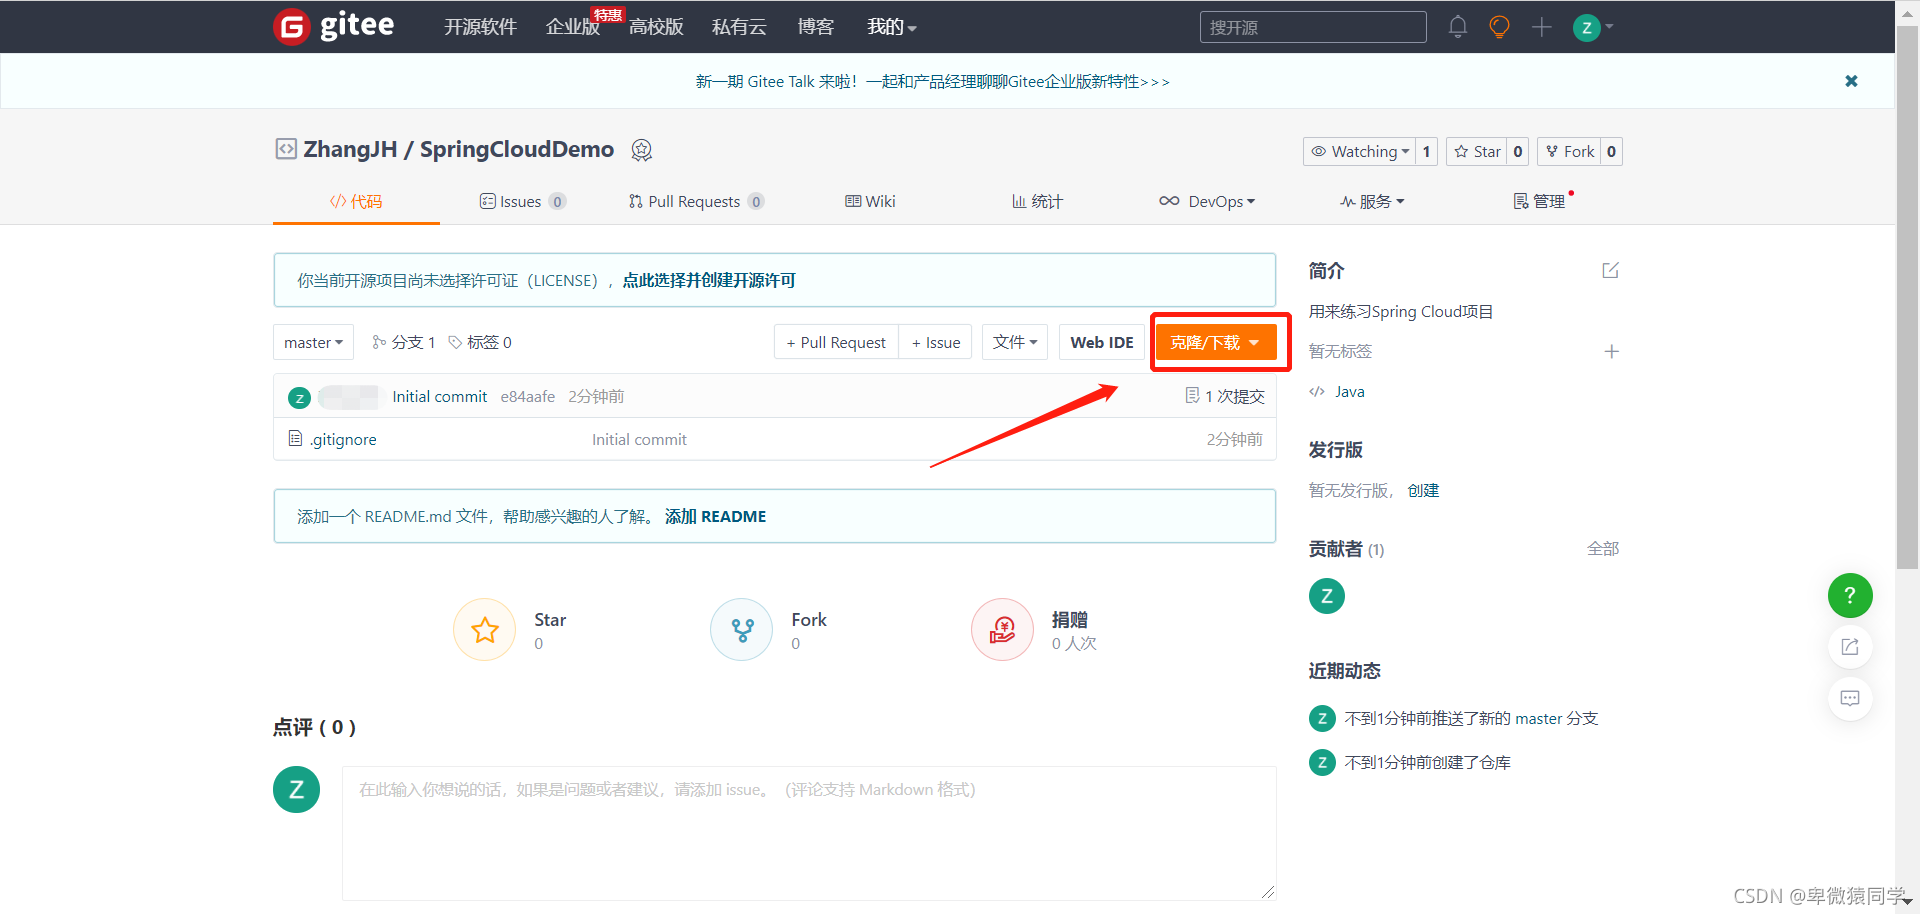Click the plus icon in the top navigation
This screenshot has height=914, width=1920.
(x=1541, y=27)
